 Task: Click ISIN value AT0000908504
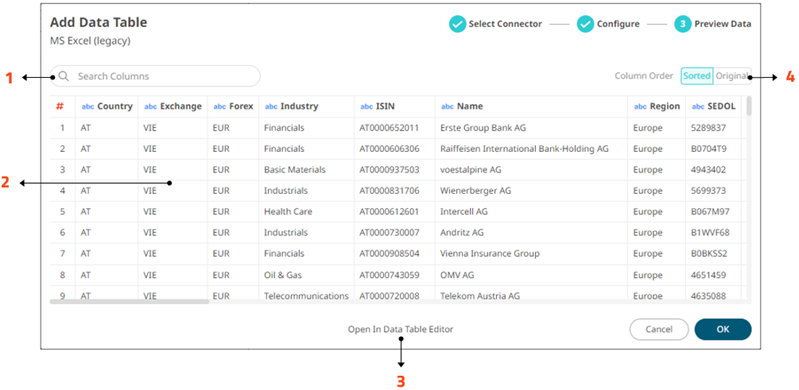pyautogui.click(x=389, y=253)
